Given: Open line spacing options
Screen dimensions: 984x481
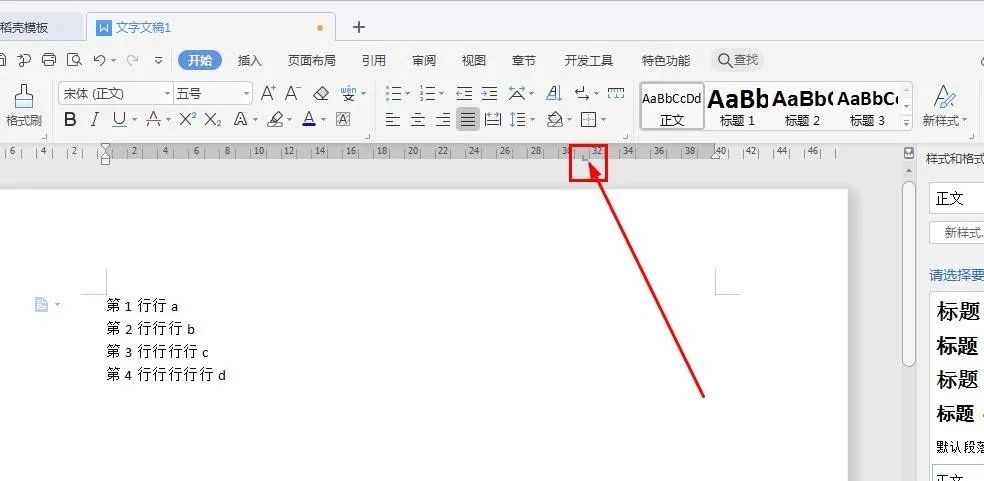Looking at the screenshot, I should 518,119.
